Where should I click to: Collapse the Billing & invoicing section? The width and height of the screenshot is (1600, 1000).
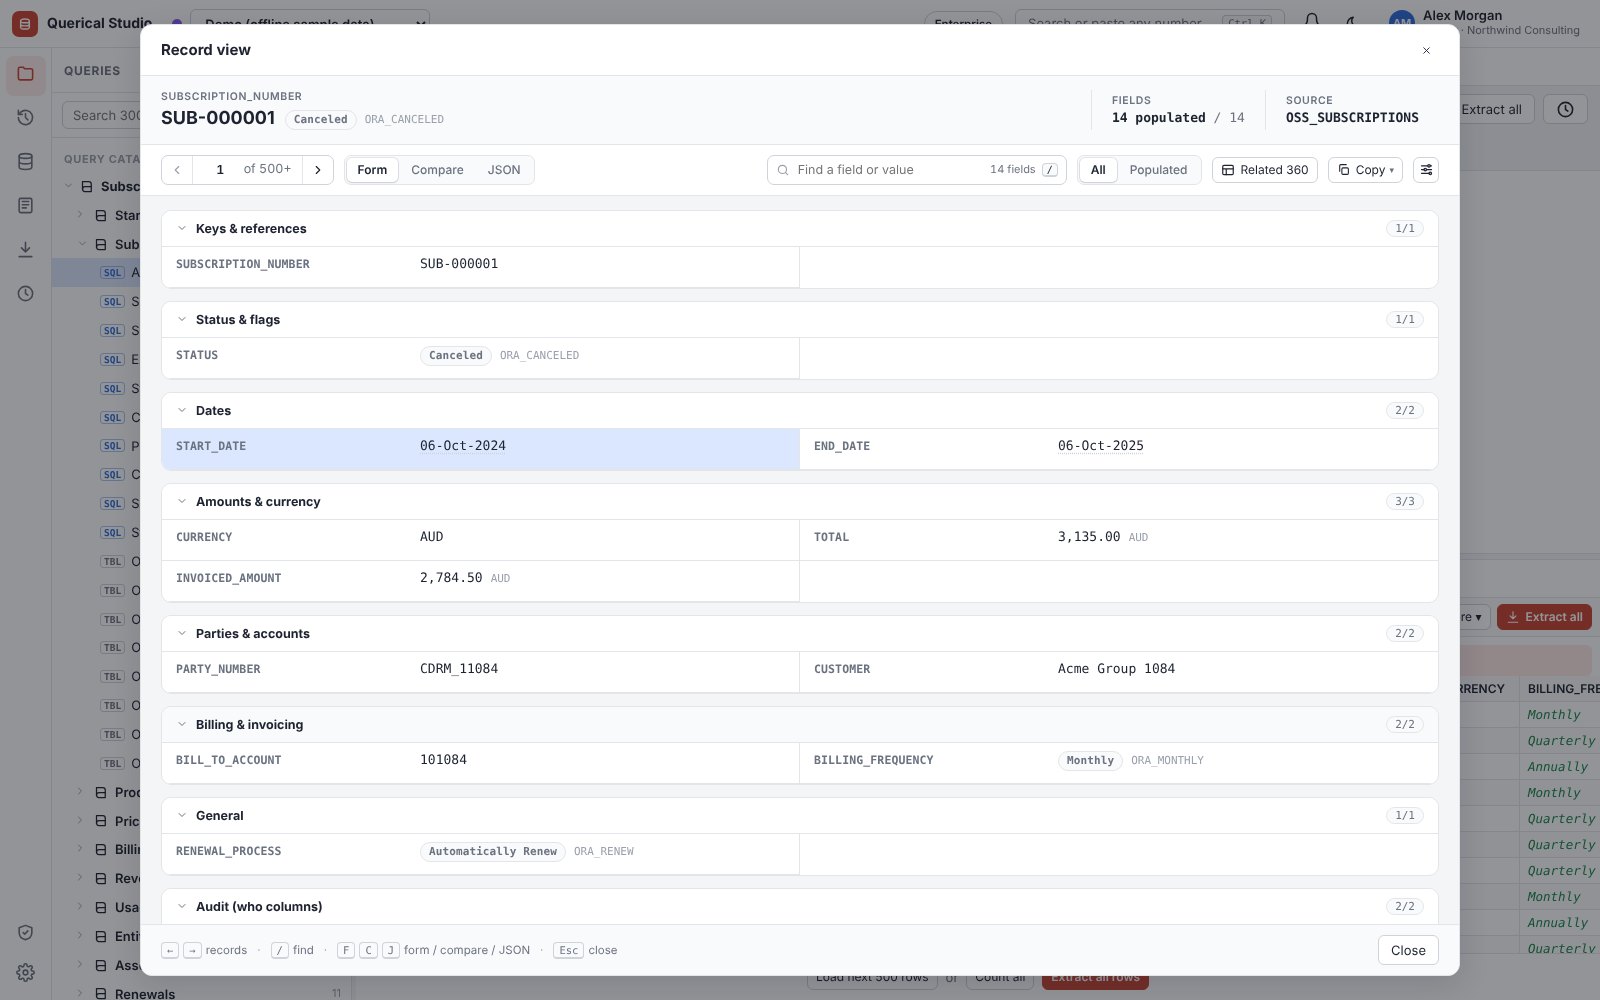coord(182,725)
